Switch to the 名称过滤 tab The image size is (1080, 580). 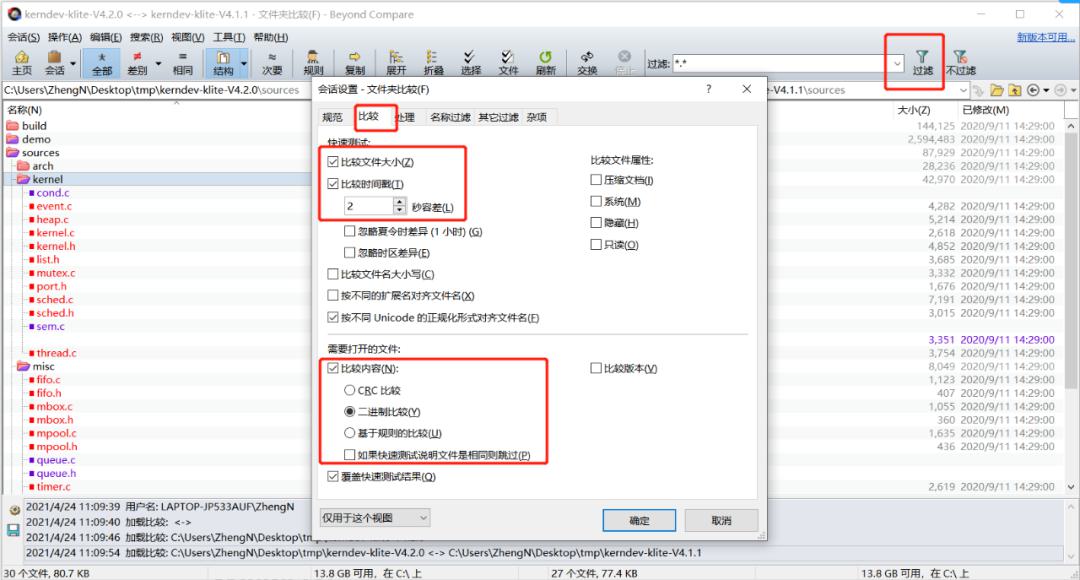click(x=450, y=117)
